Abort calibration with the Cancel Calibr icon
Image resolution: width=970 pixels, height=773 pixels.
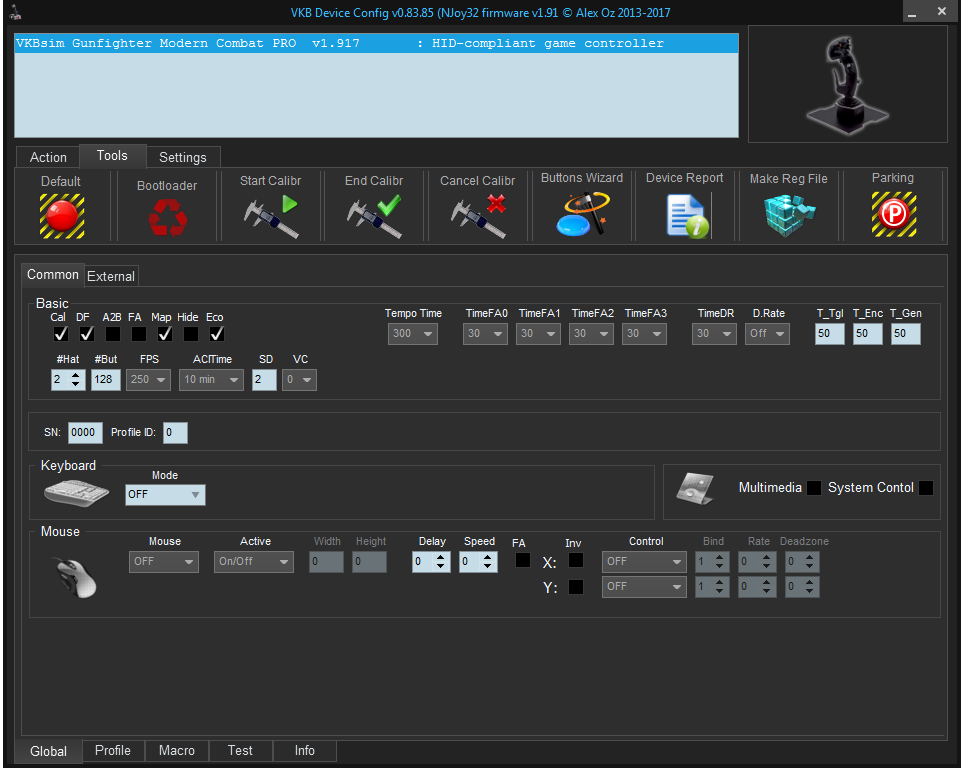(x=478, y=216)
